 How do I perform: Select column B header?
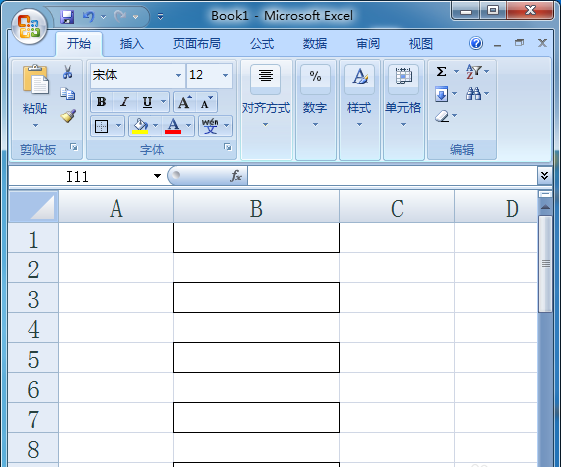pos(256,207)
